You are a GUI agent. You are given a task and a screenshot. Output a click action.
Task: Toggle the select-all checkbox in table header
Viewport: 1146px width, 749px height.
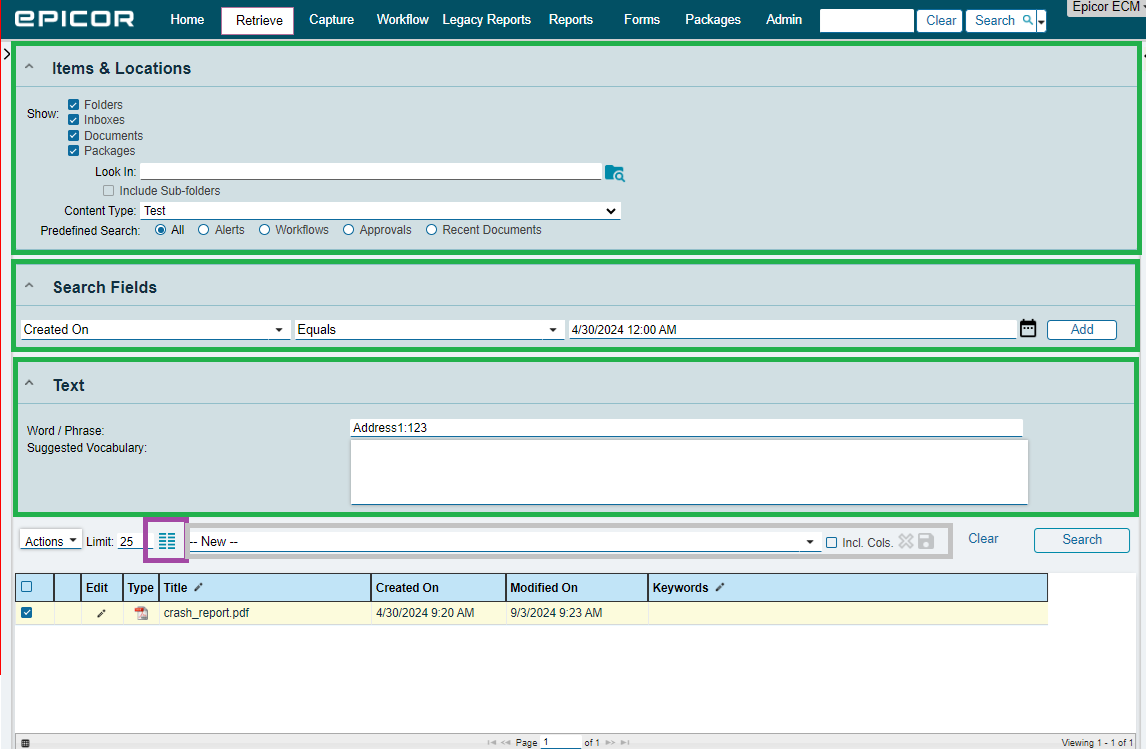point(26,586)
